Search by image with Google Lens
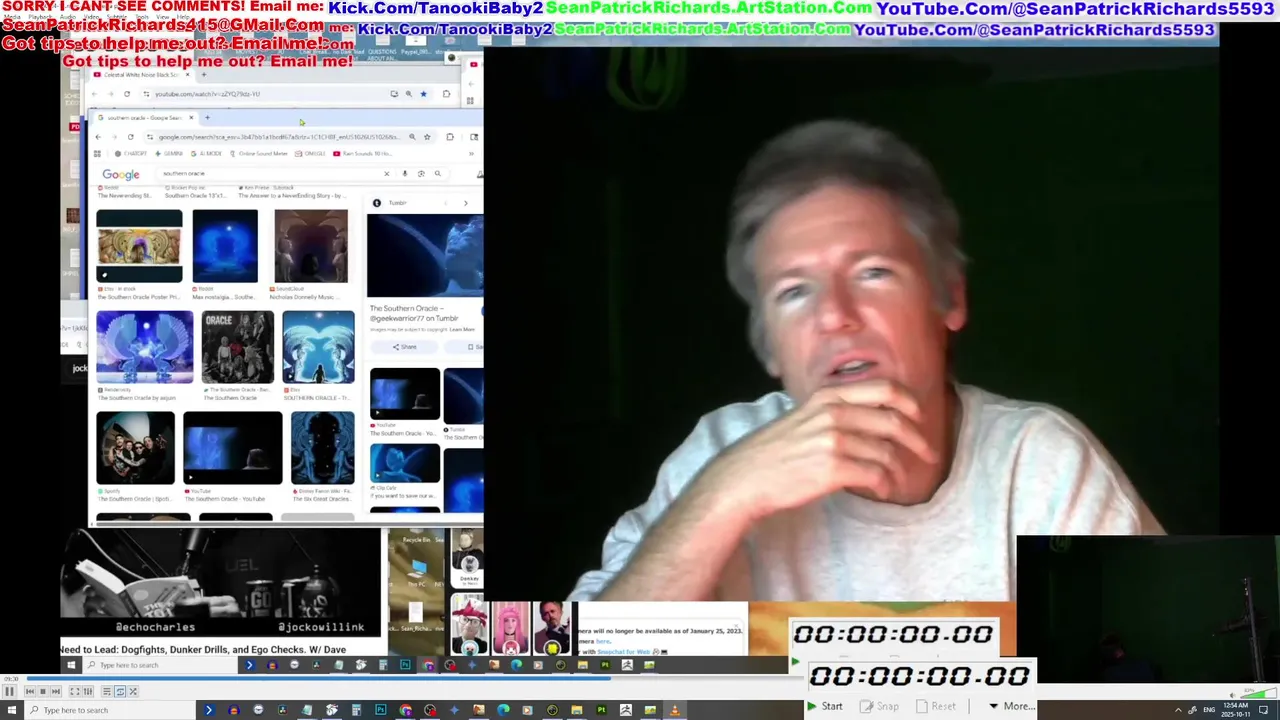This screenshot has width=1280, height=720. point(421,174)
